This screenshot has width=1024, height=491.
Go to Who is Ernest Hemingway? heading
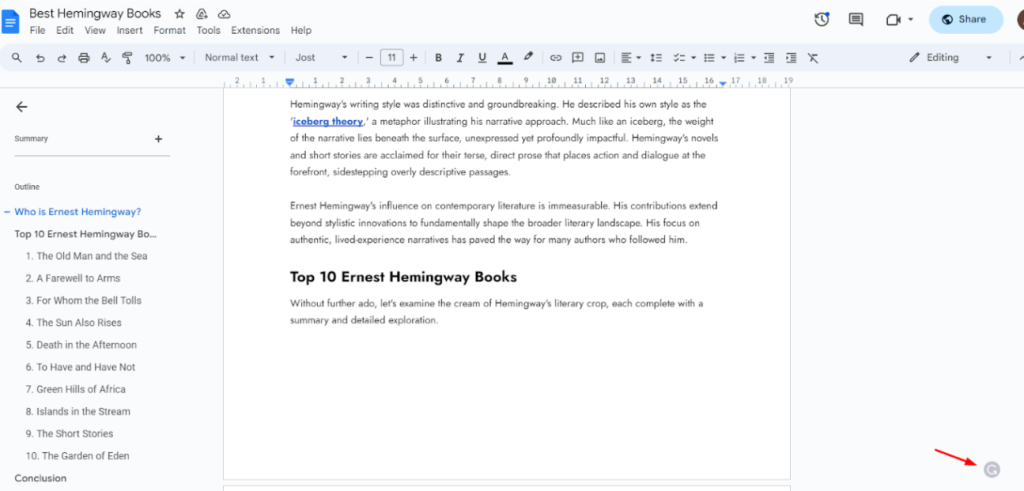click(x=78, y=212)
